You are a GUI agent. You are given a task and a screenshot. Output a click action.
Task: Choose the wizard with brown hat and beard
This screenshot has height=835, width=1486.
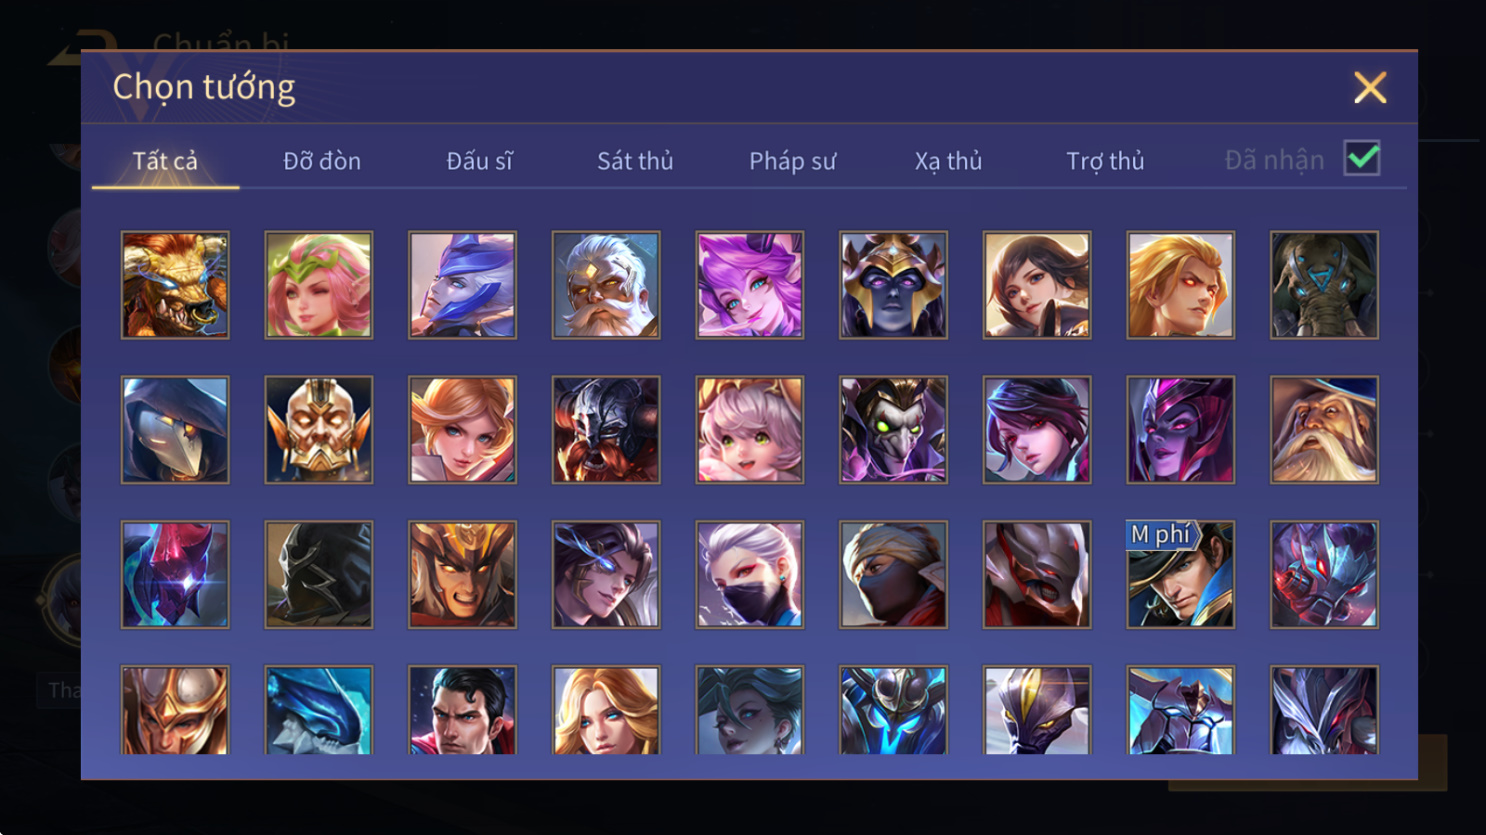pos(1325,430)
